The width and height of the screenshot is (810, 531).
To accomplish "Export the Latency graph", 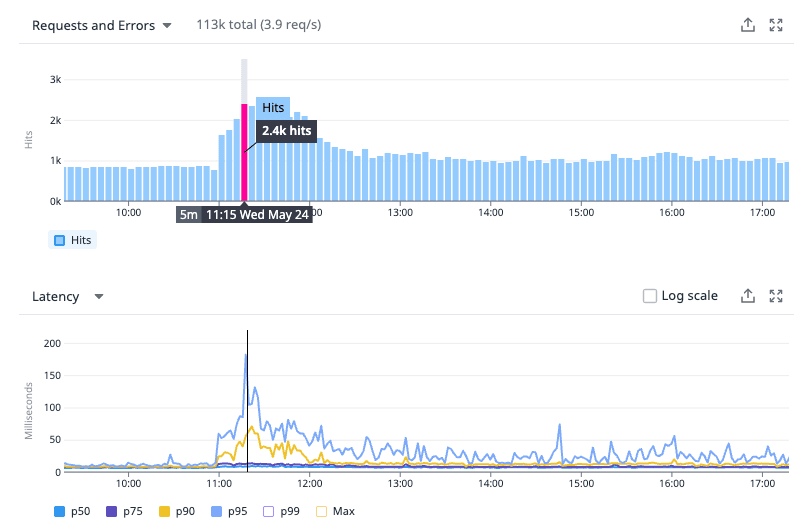I will 747,296.
